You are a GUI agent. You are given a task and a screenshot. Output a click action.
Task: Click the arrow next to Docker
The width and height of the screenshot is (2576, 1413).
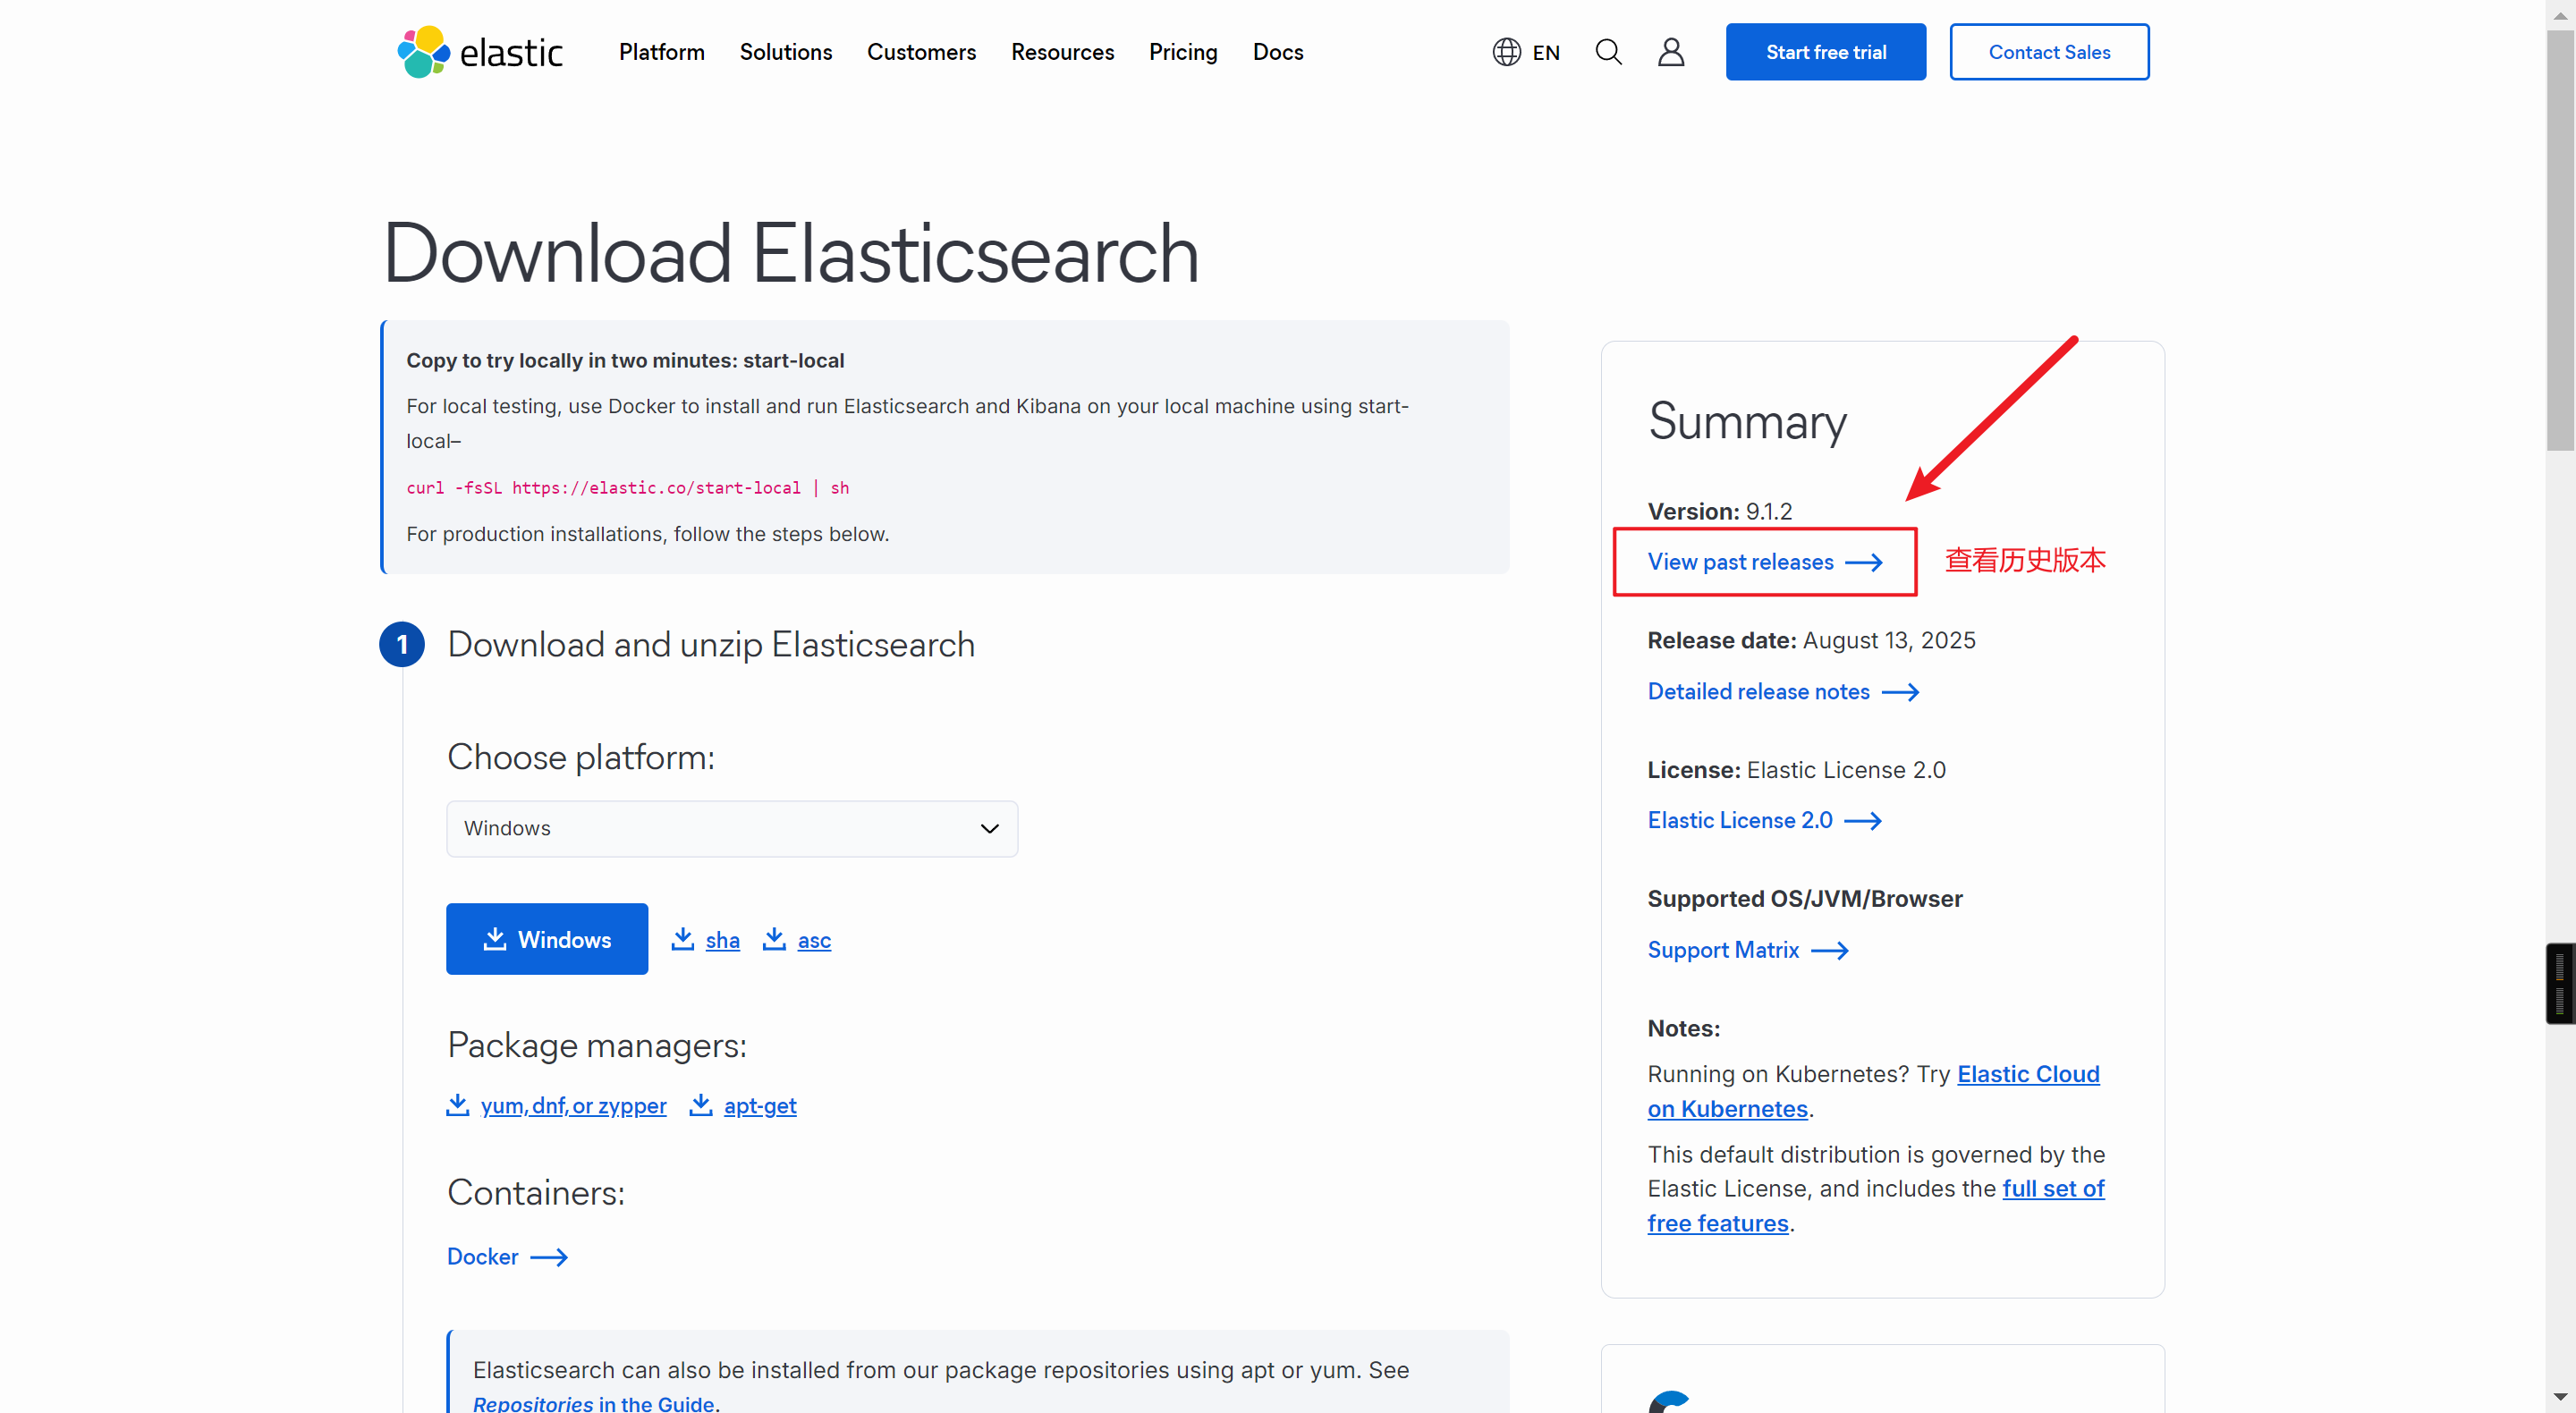[549, 1258]
